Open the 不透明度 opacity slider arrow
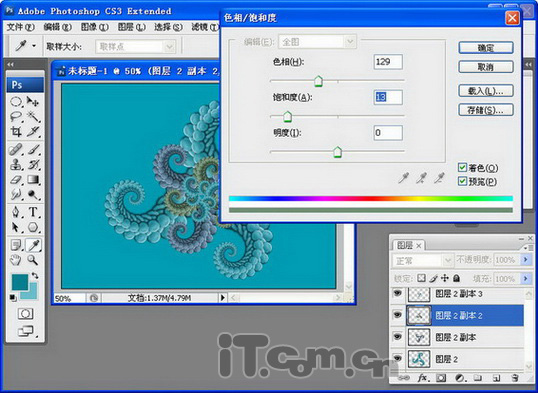Viewport: 538px width, 393px height. [526, 260]
